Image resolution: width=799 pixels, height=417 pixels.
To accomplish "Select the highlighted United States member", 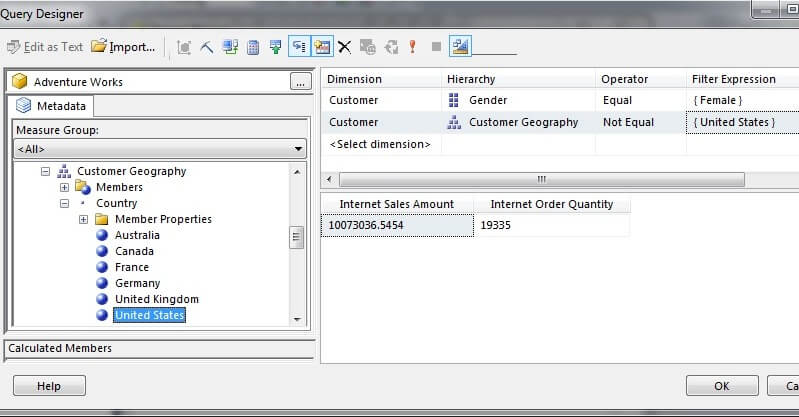I will pos(149,315).
